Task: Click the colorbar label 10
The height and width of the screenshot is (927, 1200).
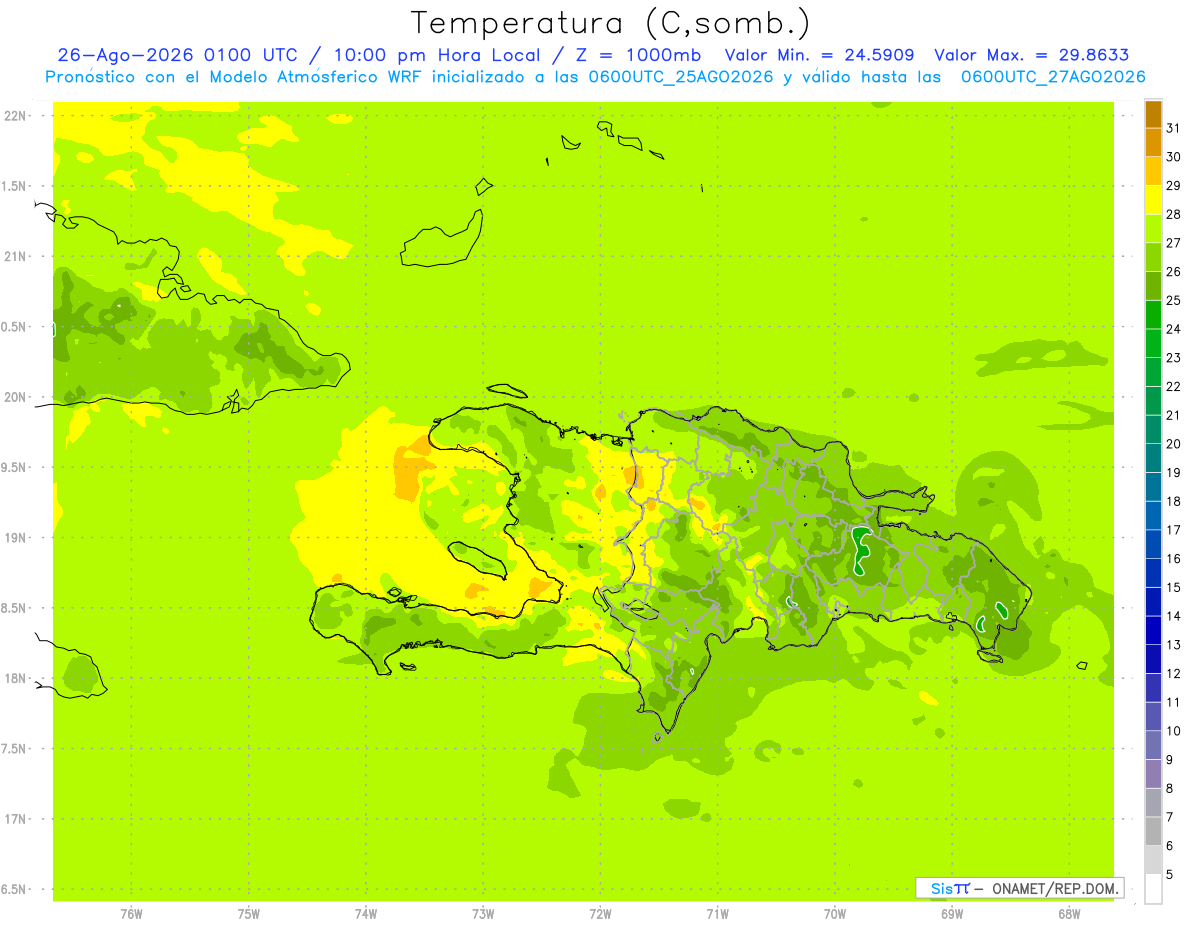Action: click(x=1173, y=731)
